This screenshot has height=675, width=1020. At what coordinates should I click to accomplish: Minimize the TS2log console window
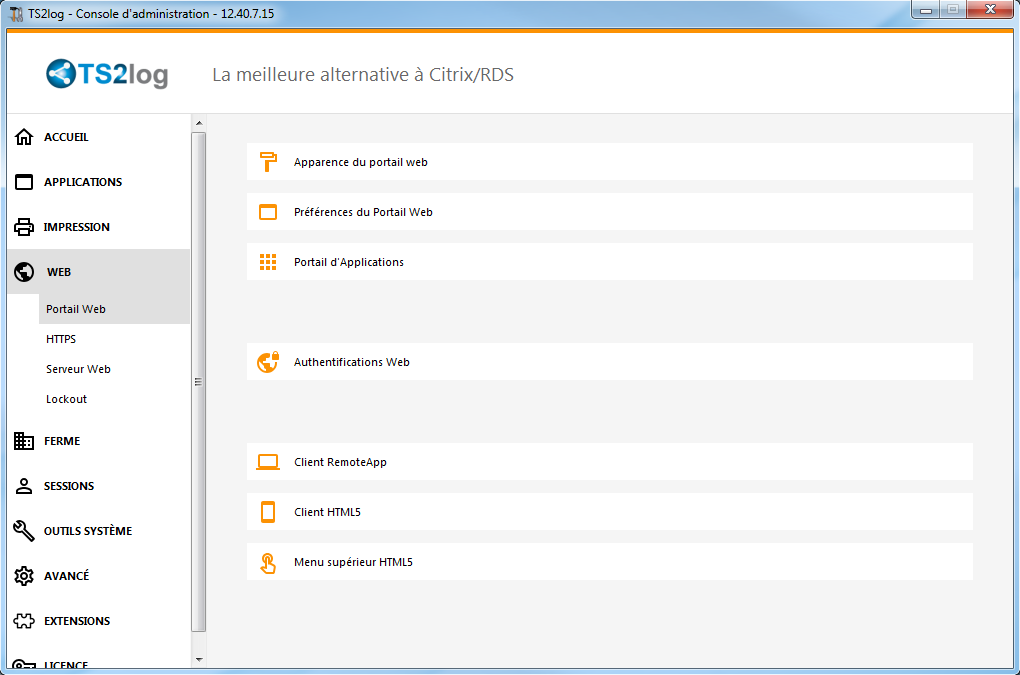pyautogui.click(x=926, y=9)
